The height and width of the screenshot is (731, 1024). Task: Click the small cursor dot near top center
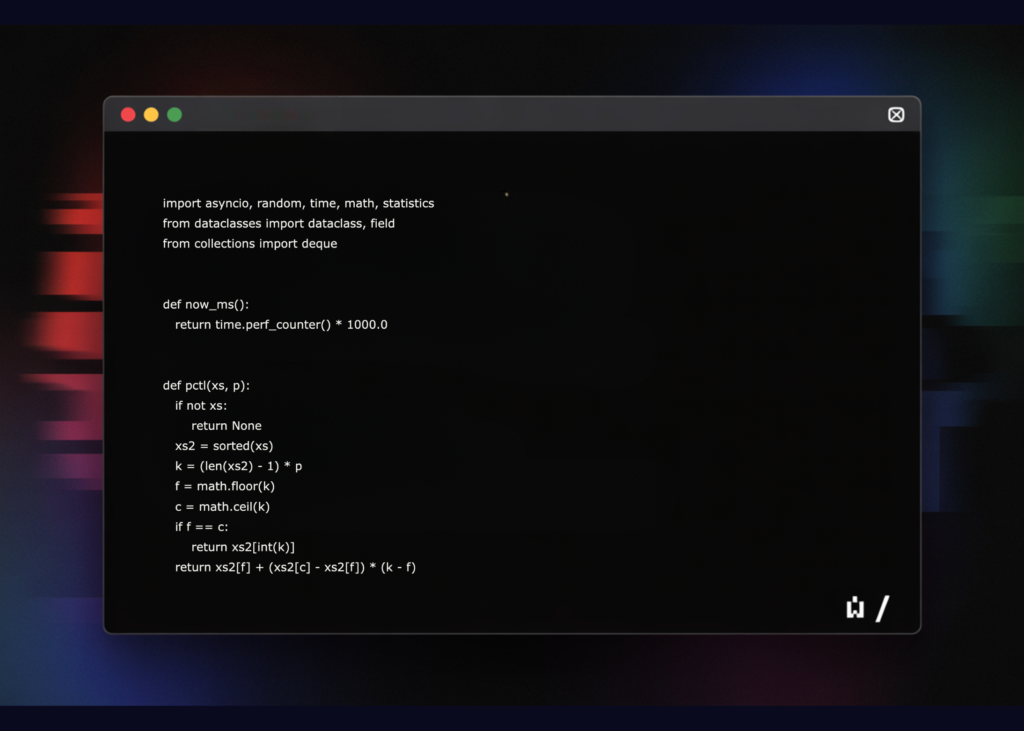507,194
